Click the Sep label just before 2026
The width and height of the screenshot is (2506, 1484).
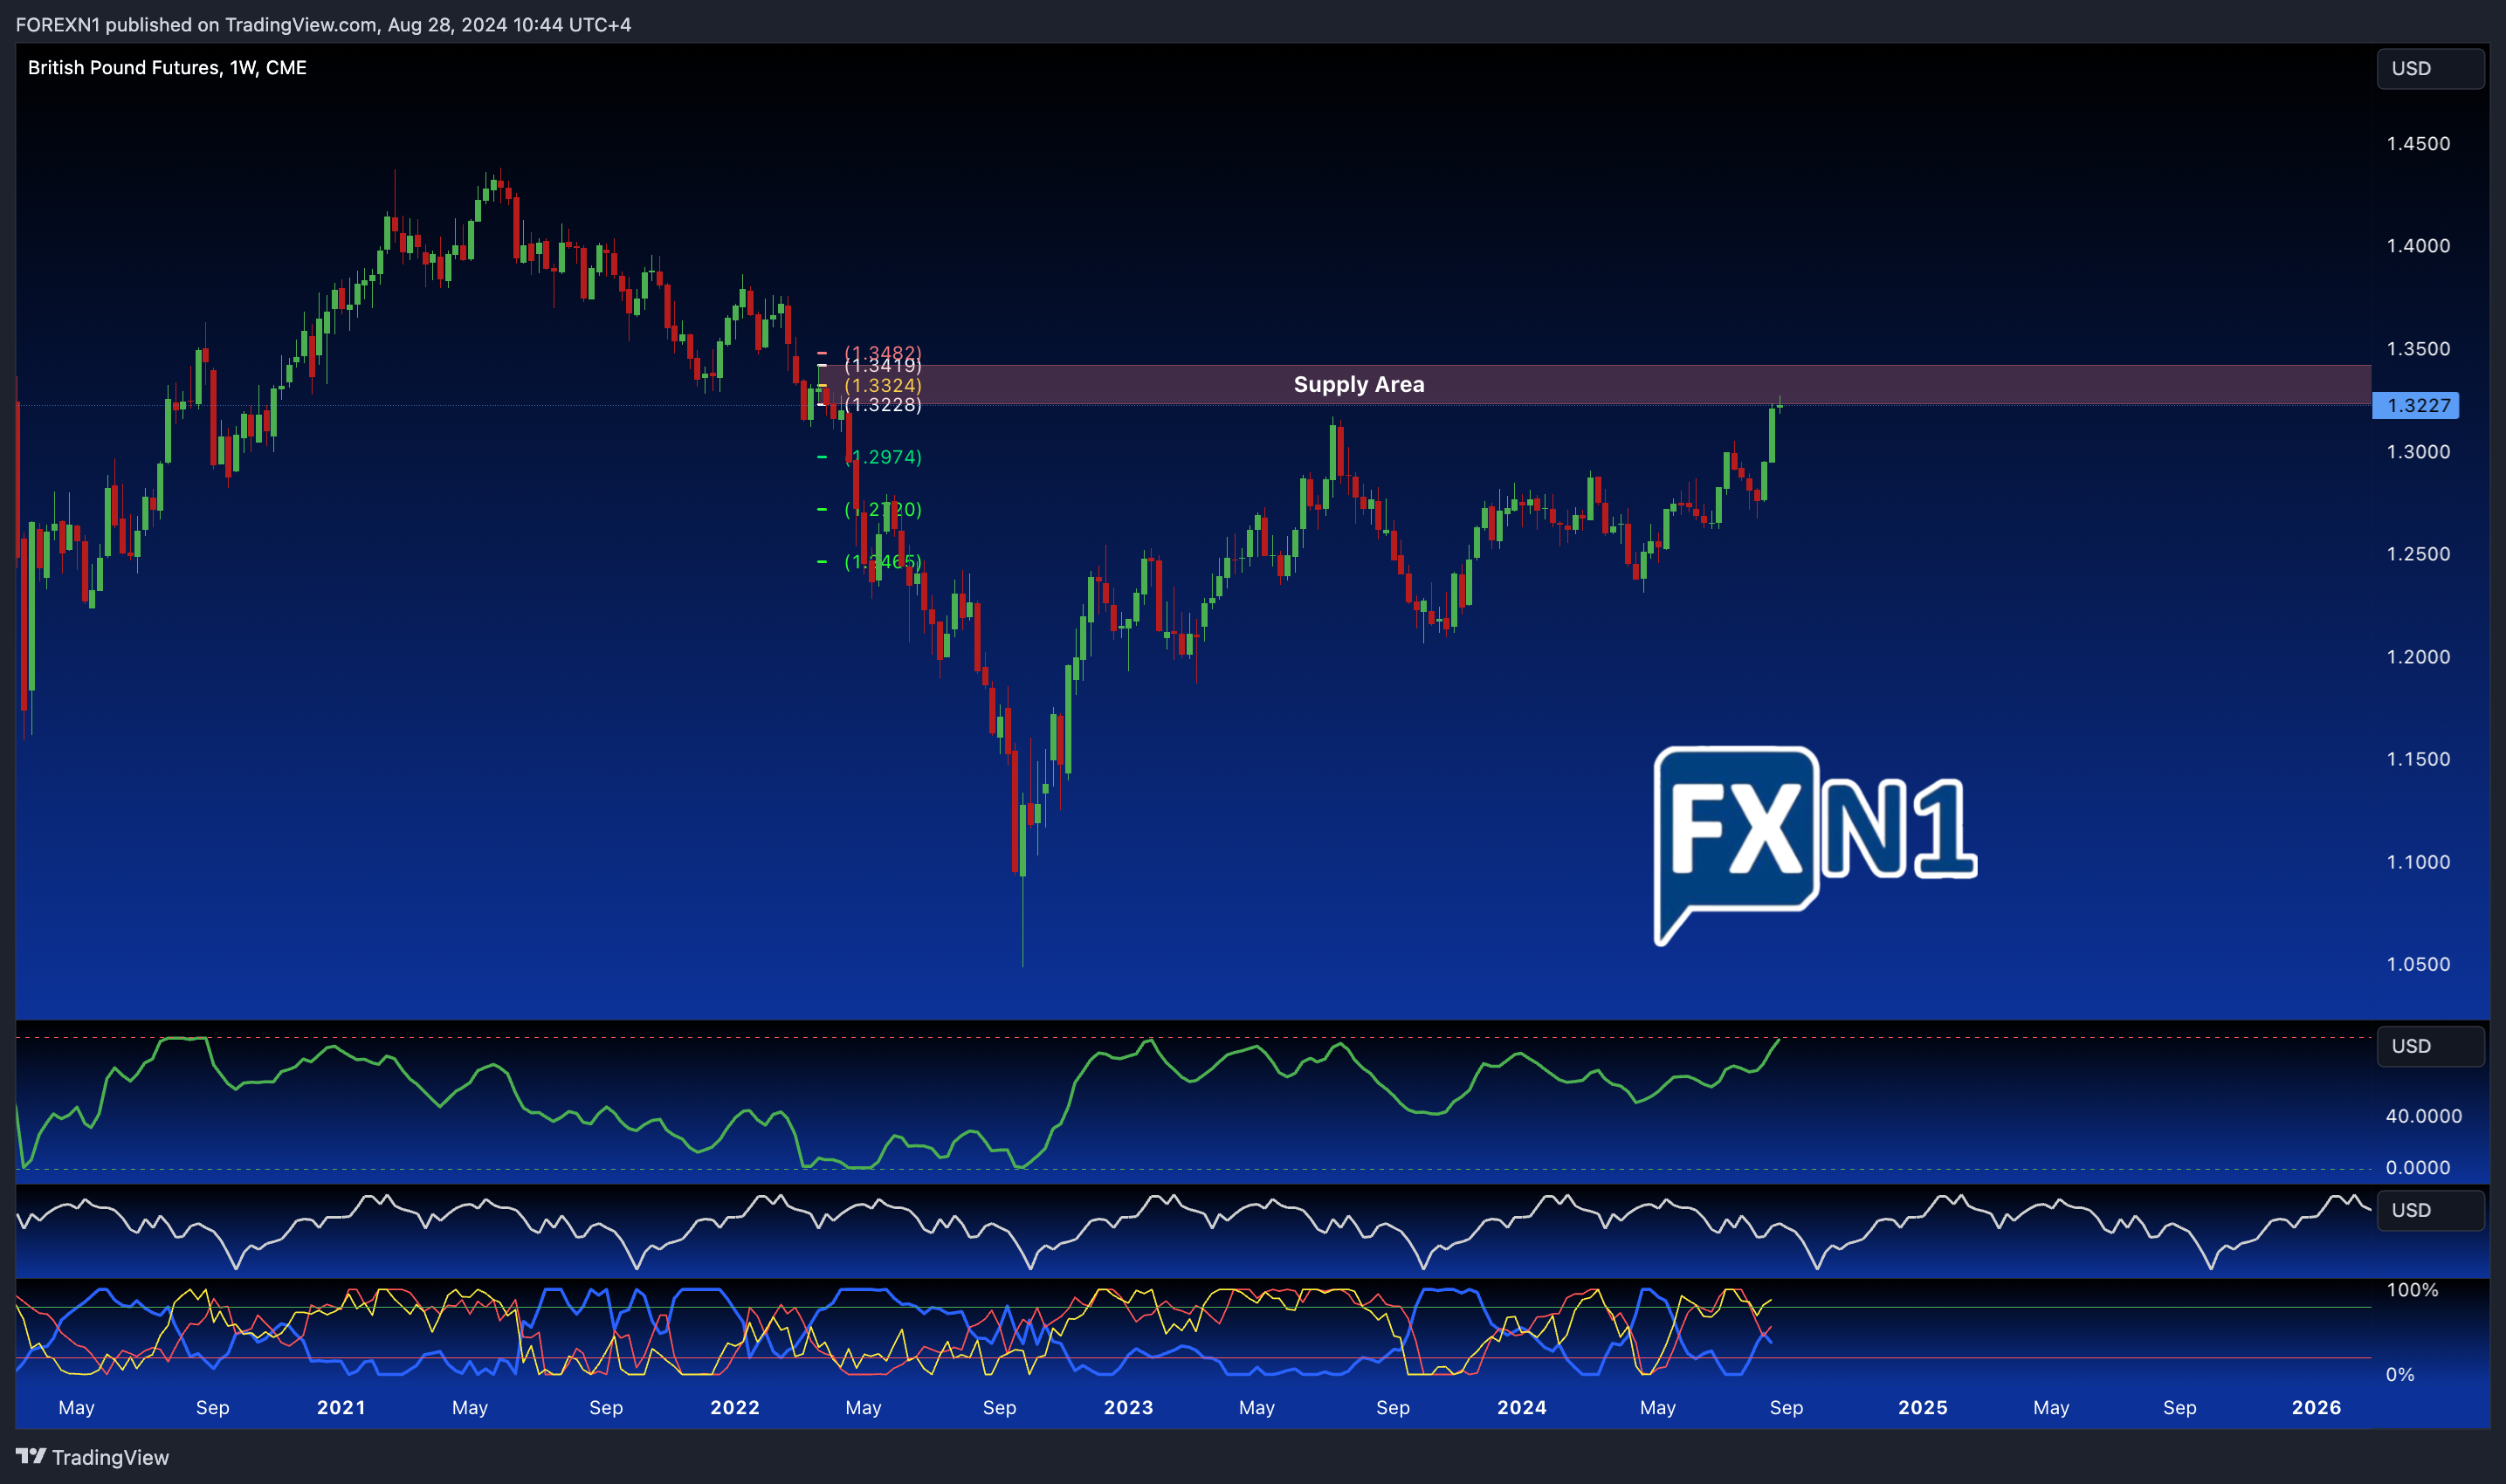click(2180, 1407)
